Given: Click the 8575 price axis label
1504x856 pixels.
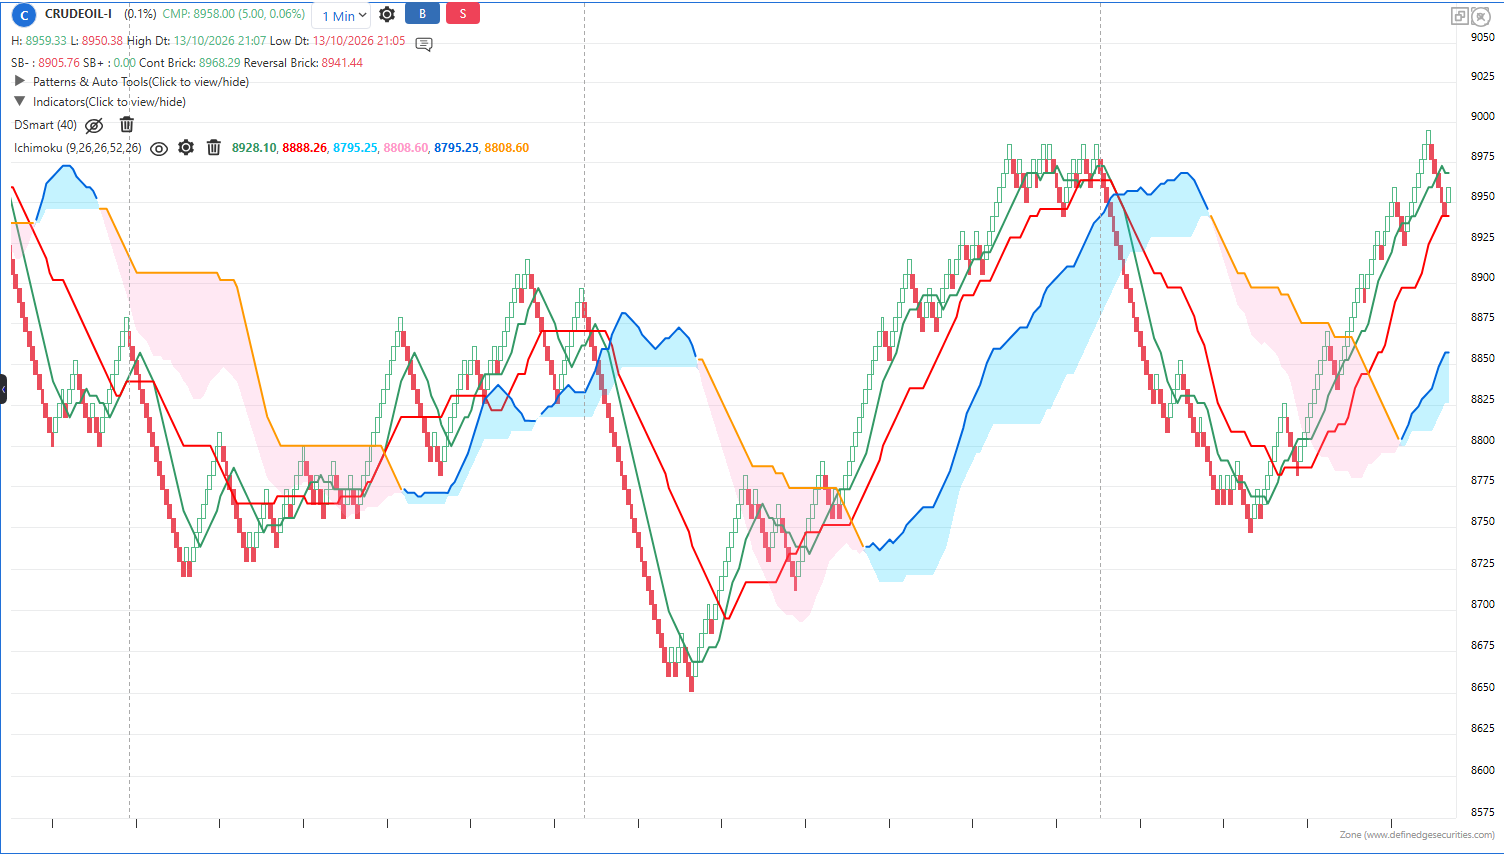Looking at the screenshot, I should (x=1483, y=812).
